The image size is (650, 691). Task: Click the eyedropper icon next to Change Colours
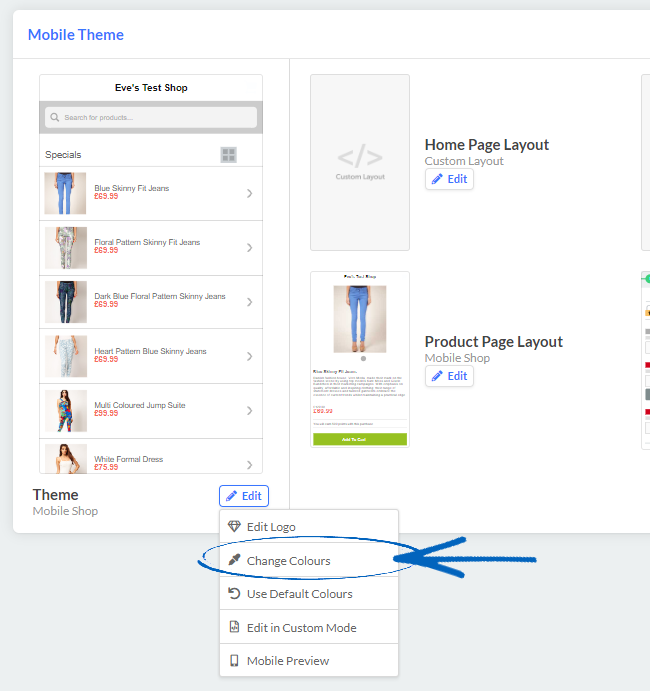pyautogui.click(x=234, y=560)
